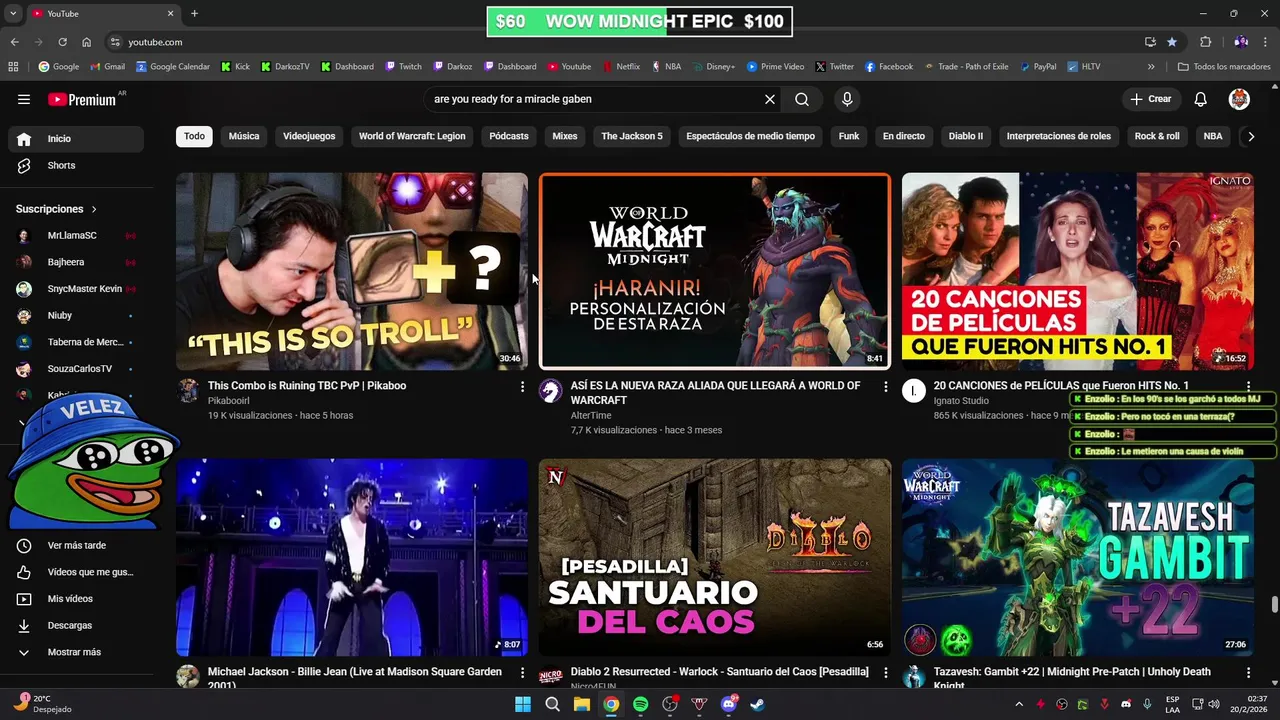This screenshot has width=1280, height=720.
Task: Expand Mostrar más in the sidebar
Action: pos(76,652)
